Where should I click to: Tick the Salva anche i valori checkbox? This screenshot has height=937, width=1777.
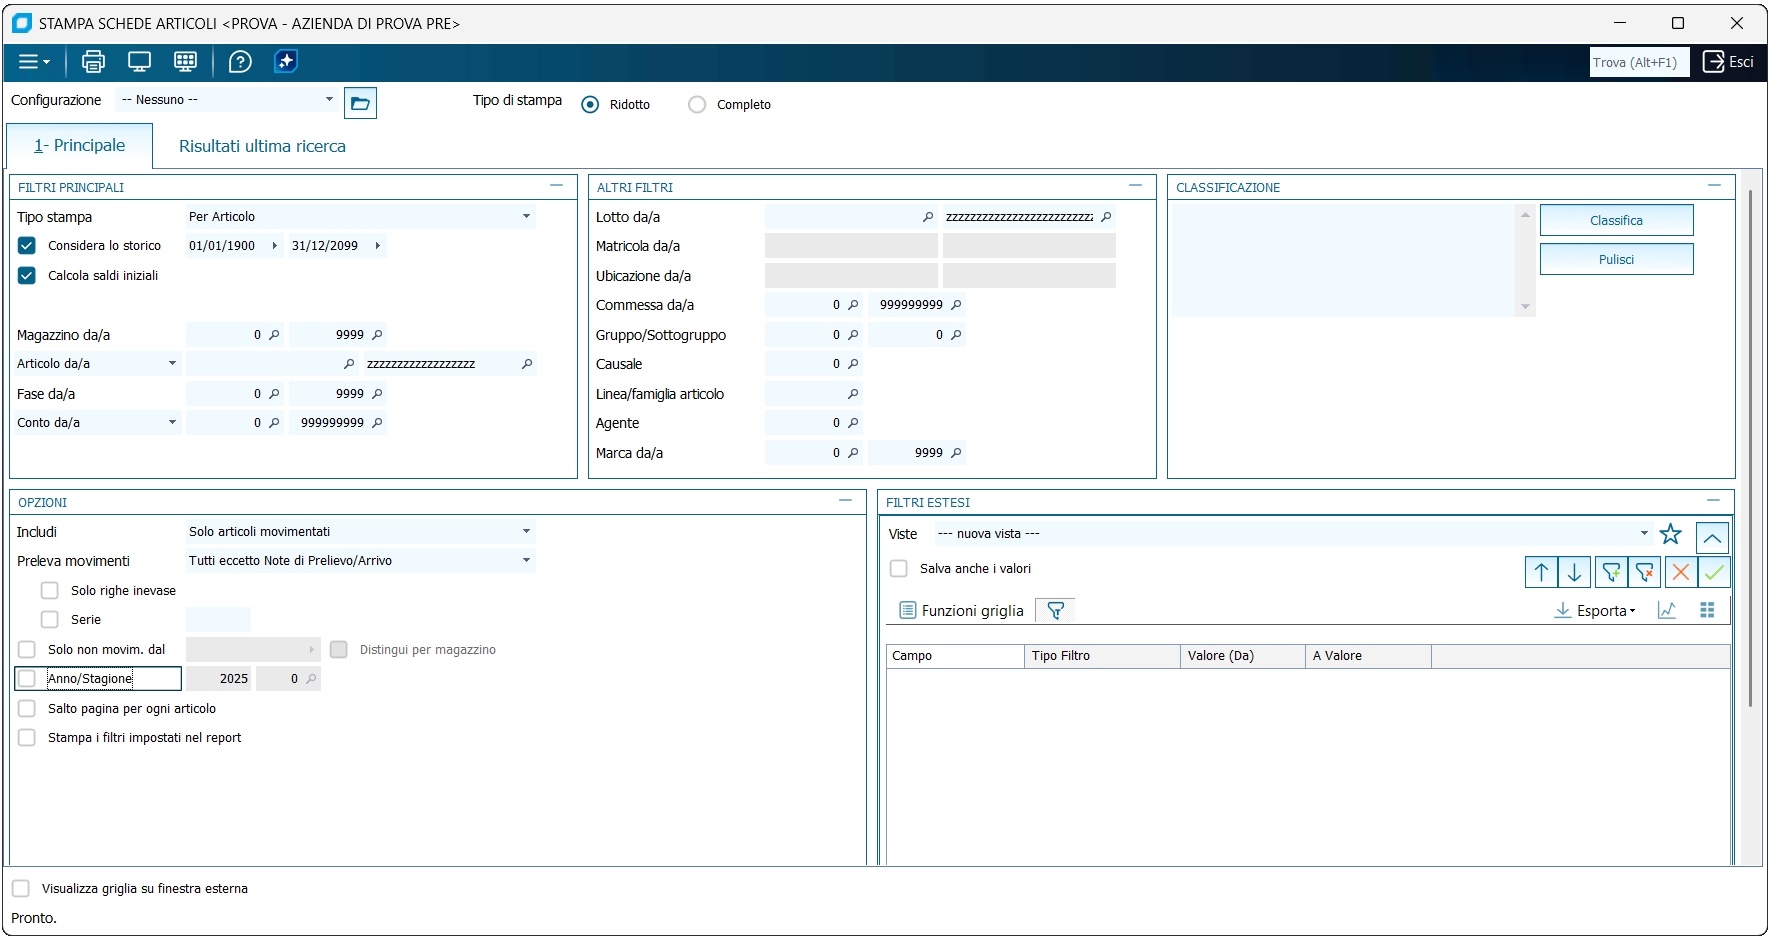pos(899,569)
